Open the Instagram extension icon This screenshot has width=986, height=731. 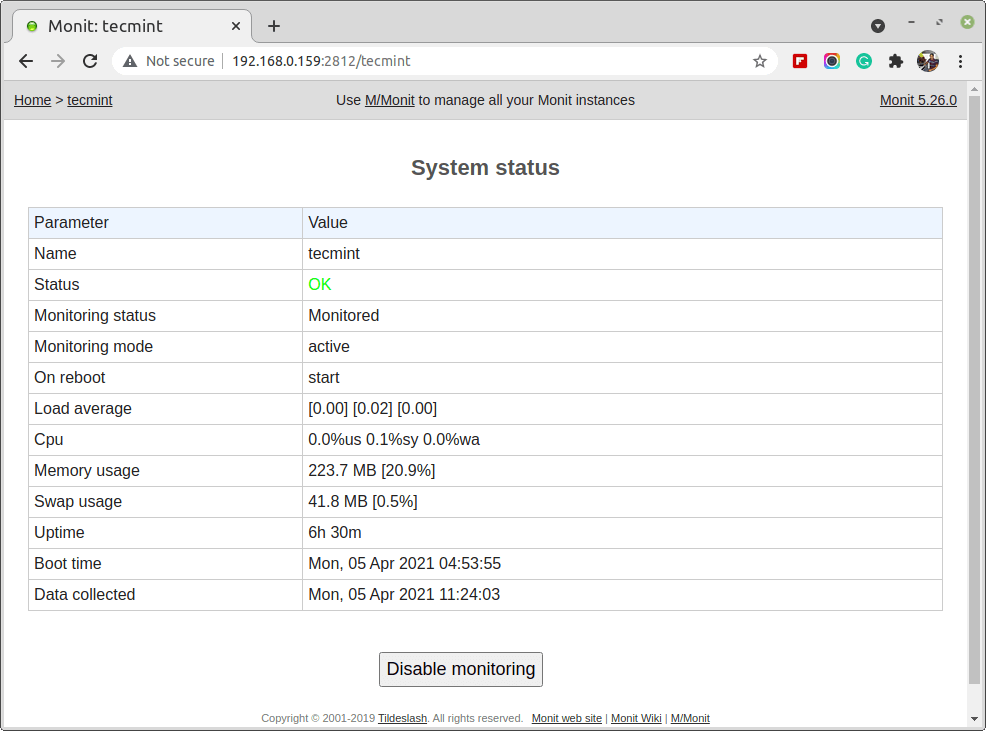tap(831, 61)
